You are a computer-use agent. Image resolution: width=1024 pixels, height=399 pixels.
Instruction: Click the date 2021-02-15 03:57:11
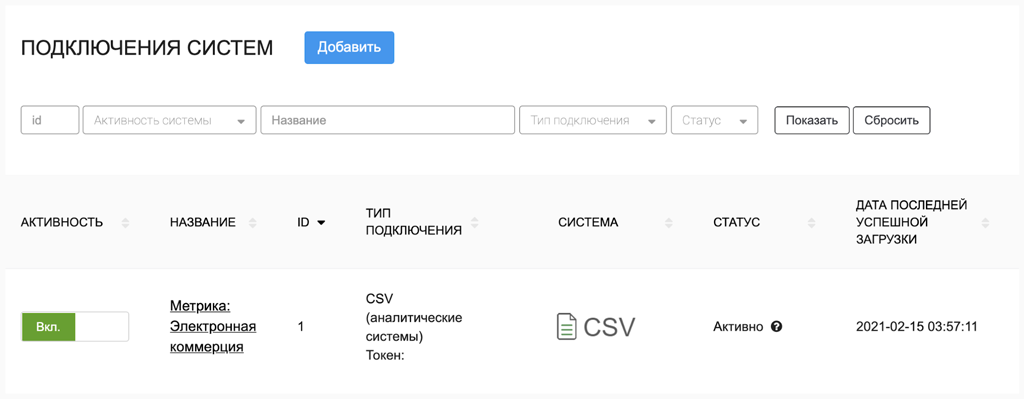(916, 327)
